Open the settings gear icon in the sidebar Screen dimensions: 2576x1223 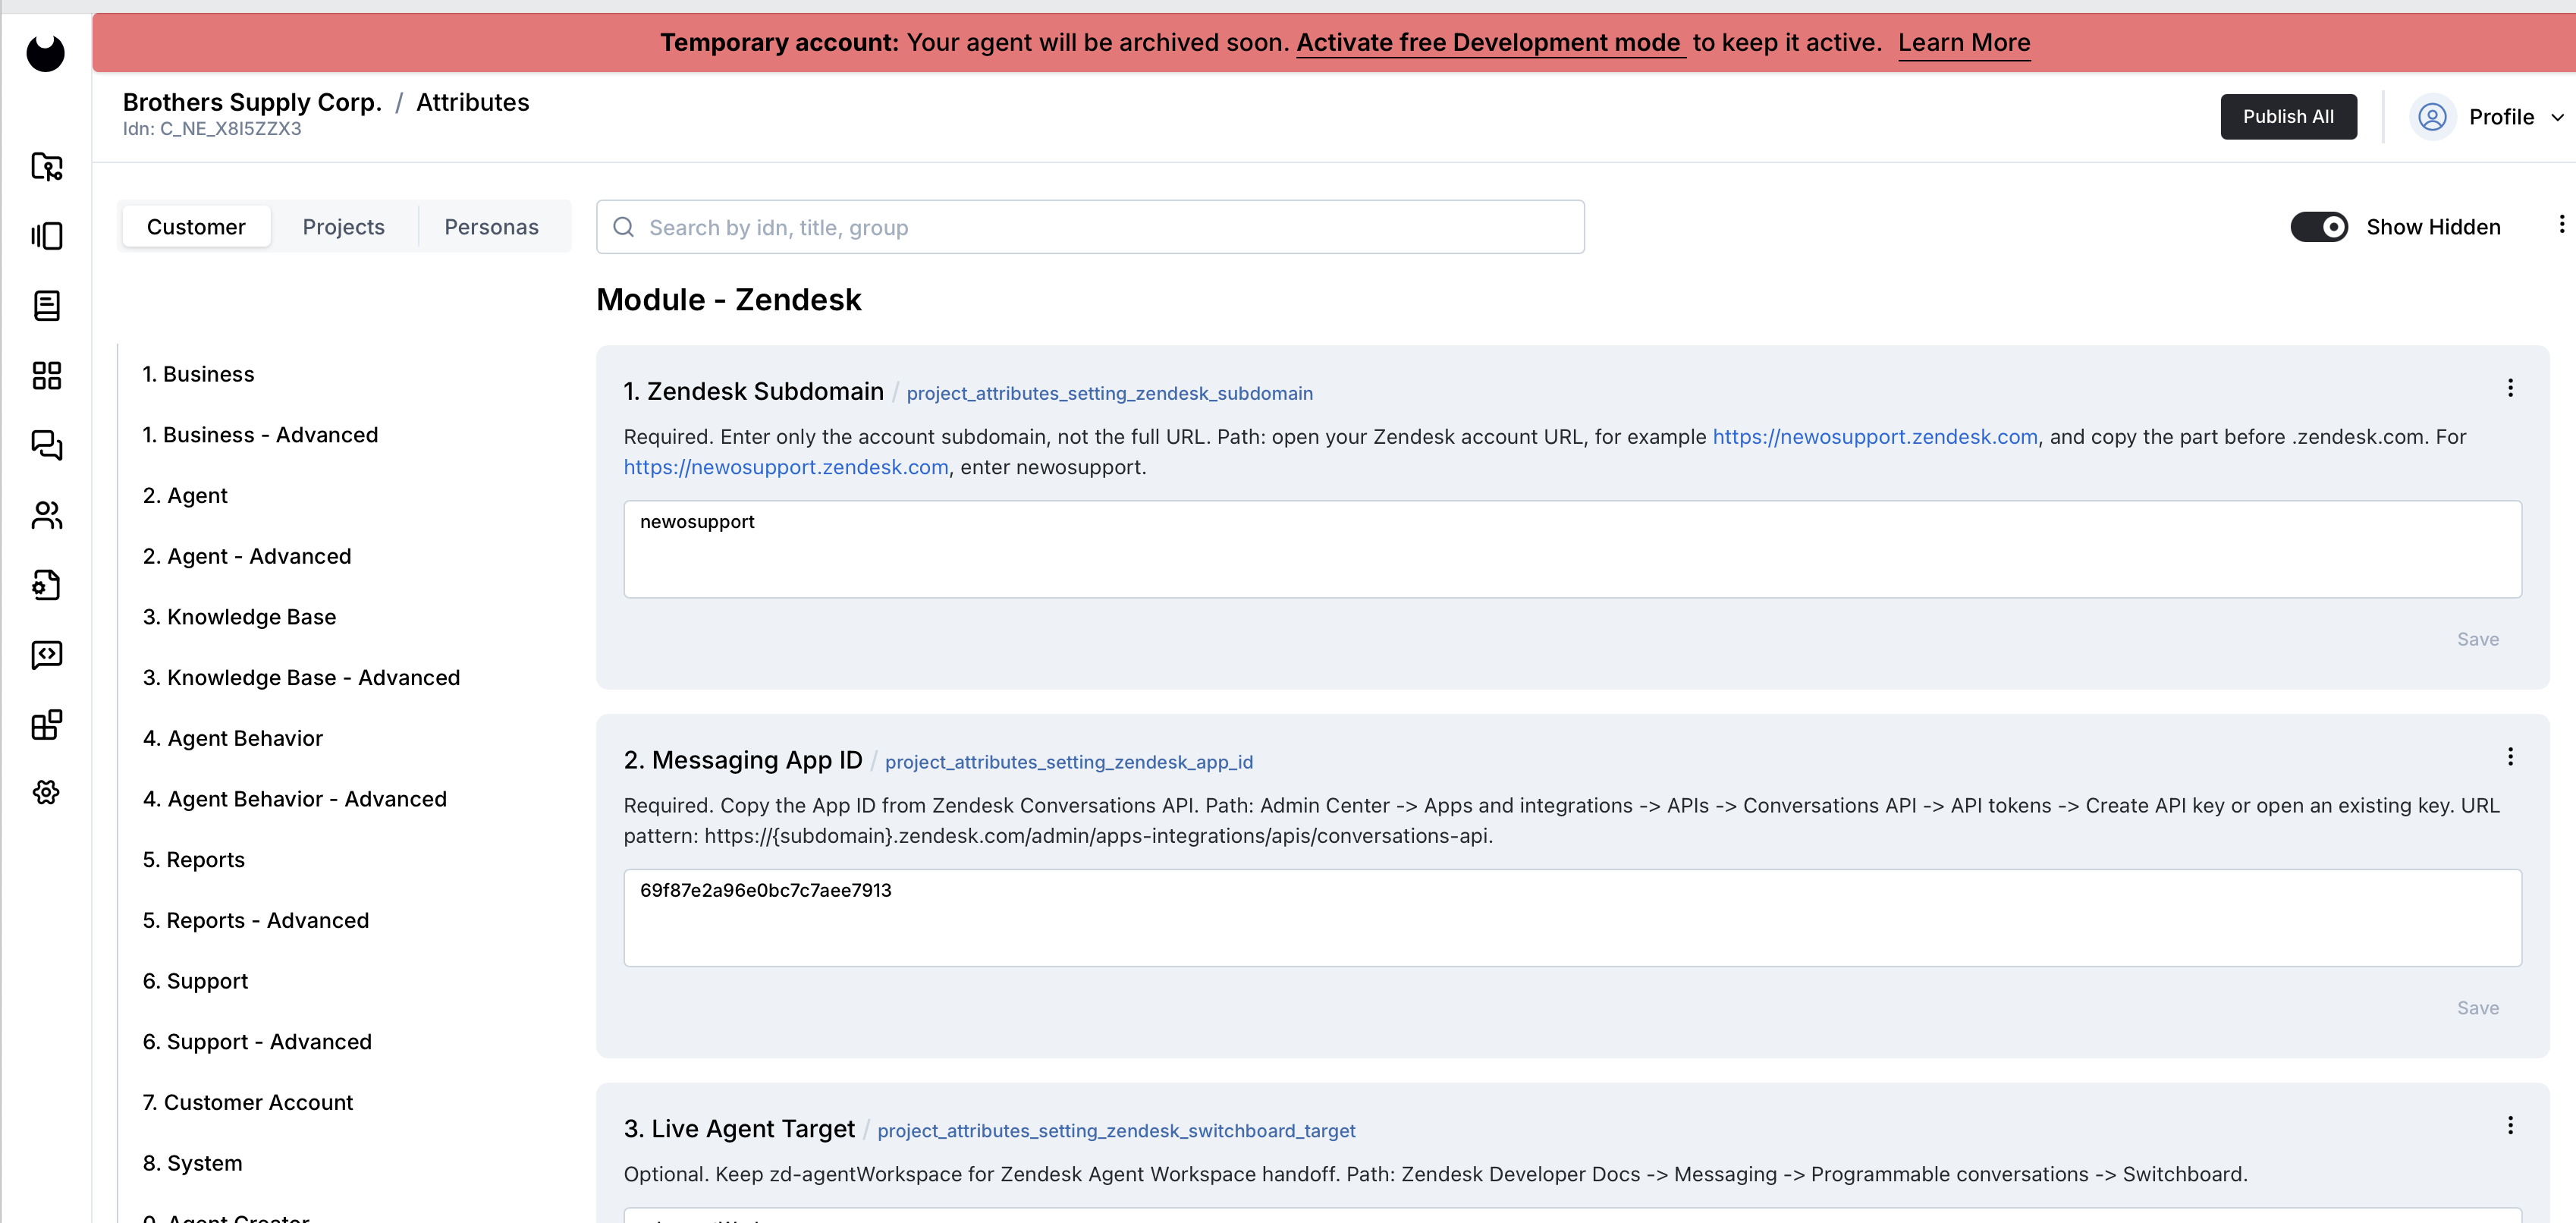[46, 793]
